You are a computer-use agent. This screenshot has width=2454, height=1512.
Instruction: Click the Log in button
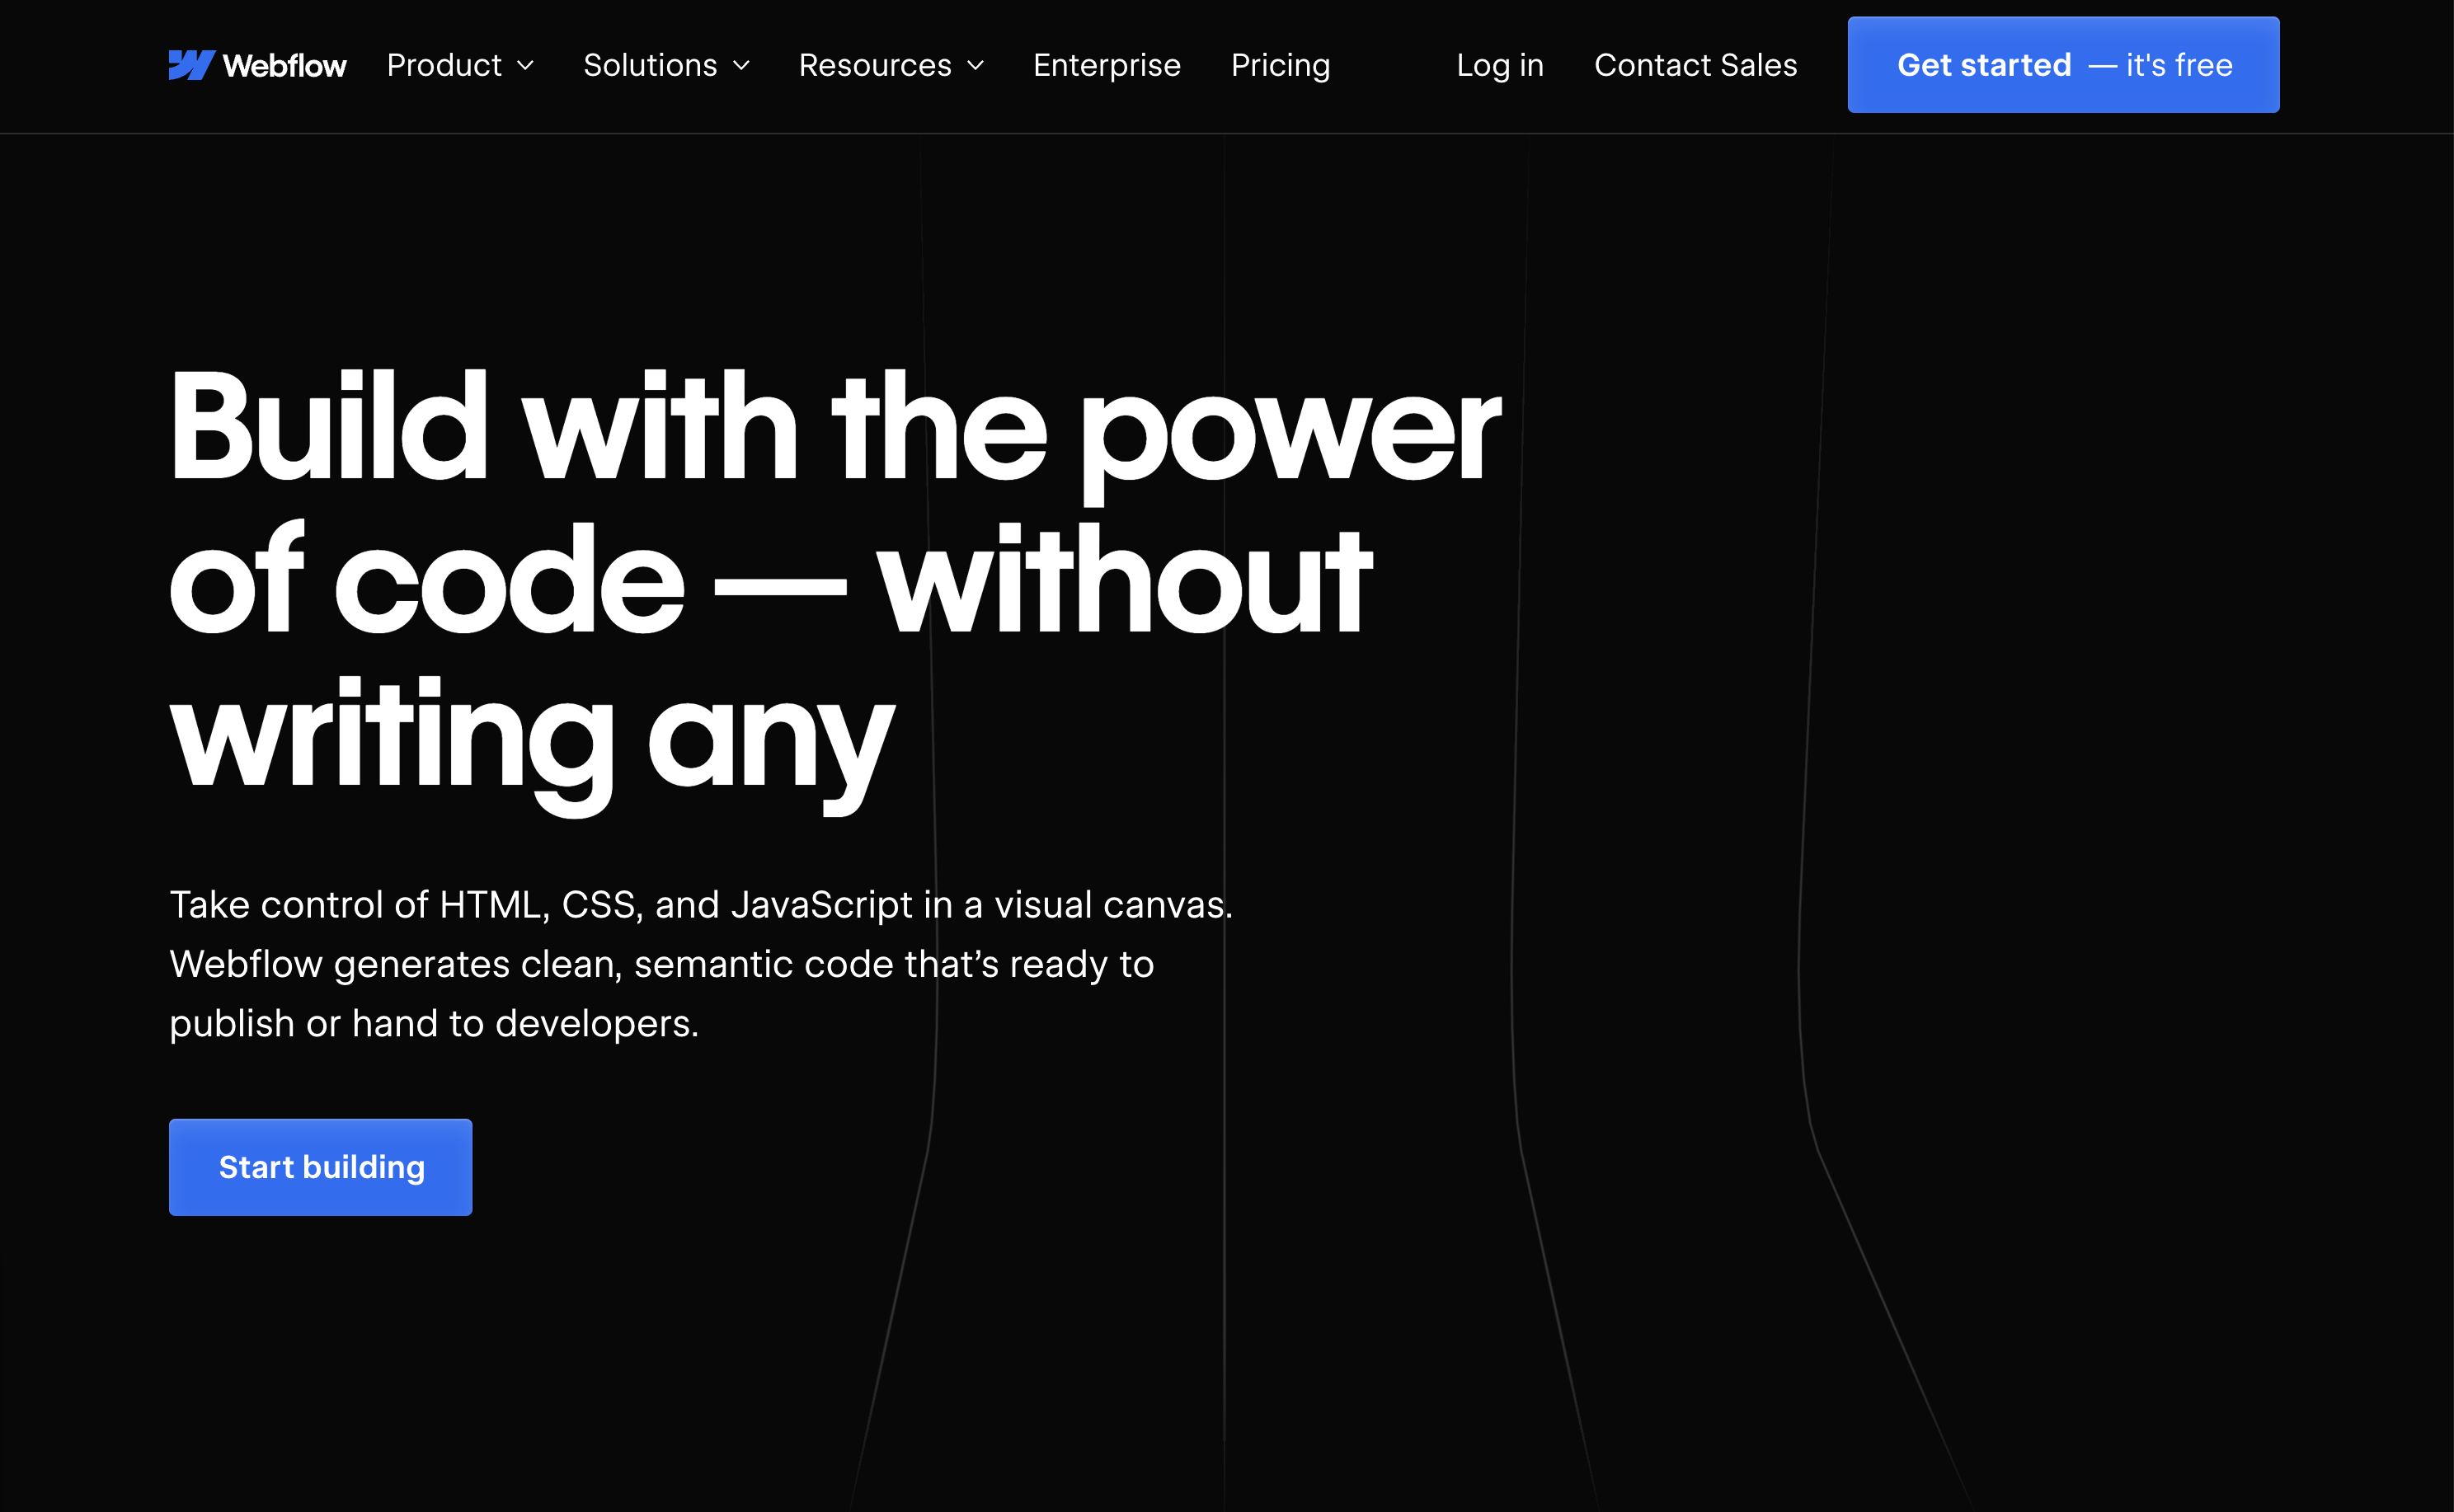point(1498,65)
